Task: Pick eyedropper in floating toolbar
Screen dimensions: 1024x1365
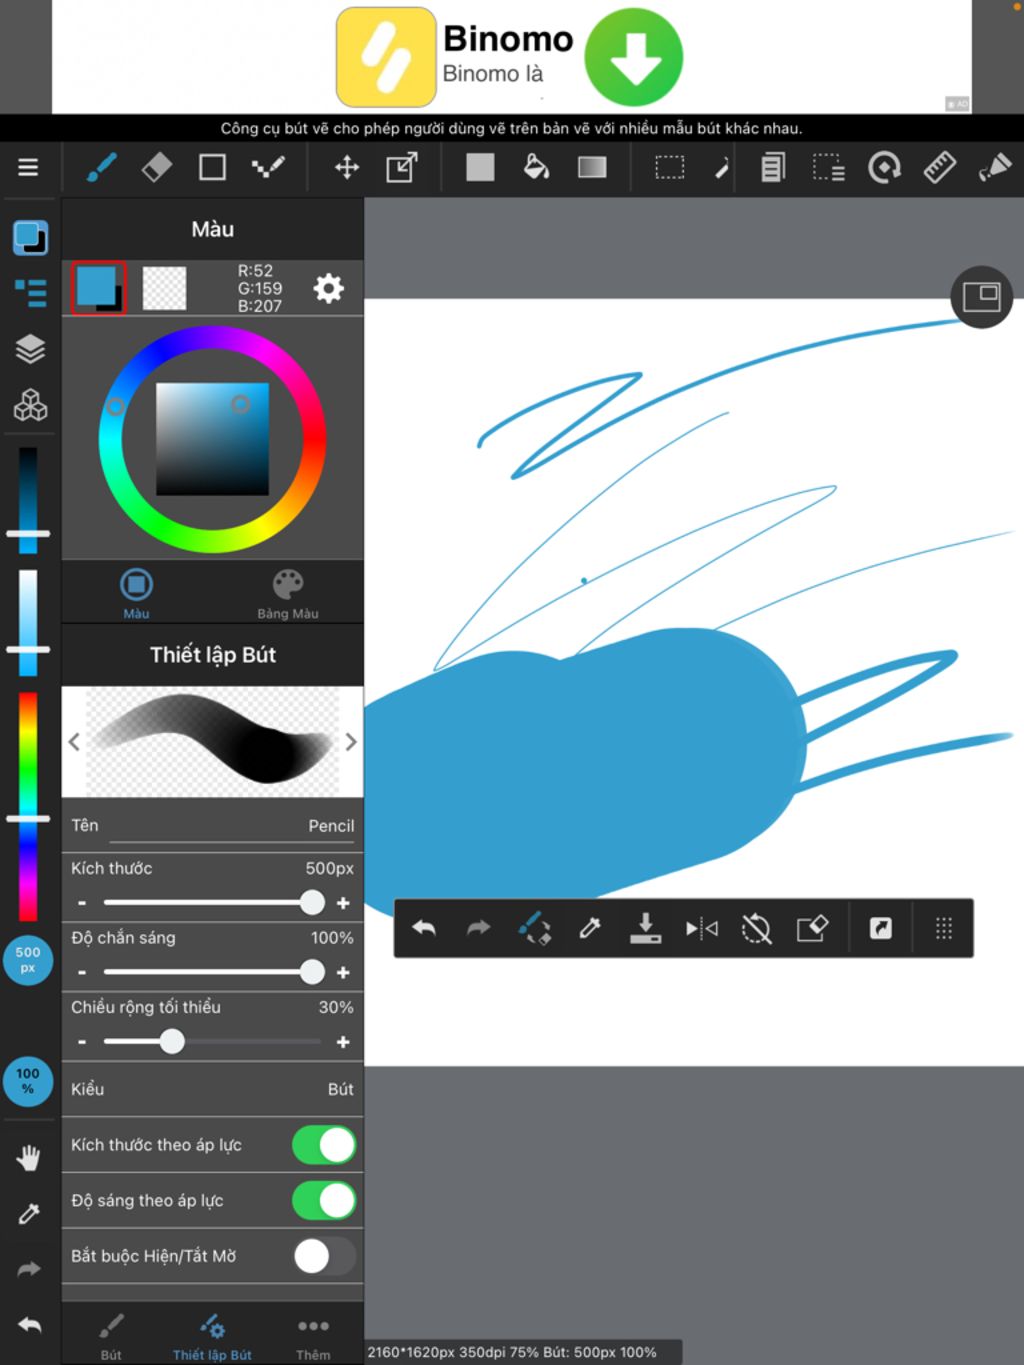Action: pyautogui.click(x=590, y=928)
